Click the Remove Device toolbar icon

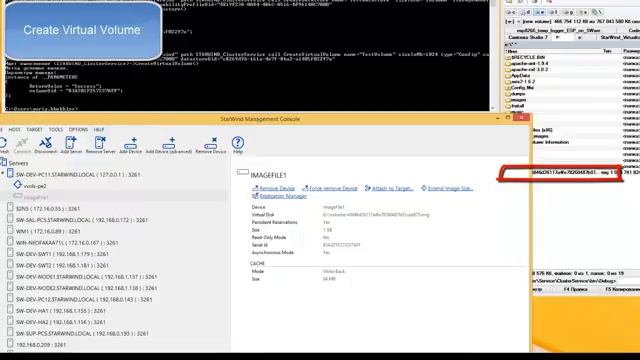tap(211, 143)
